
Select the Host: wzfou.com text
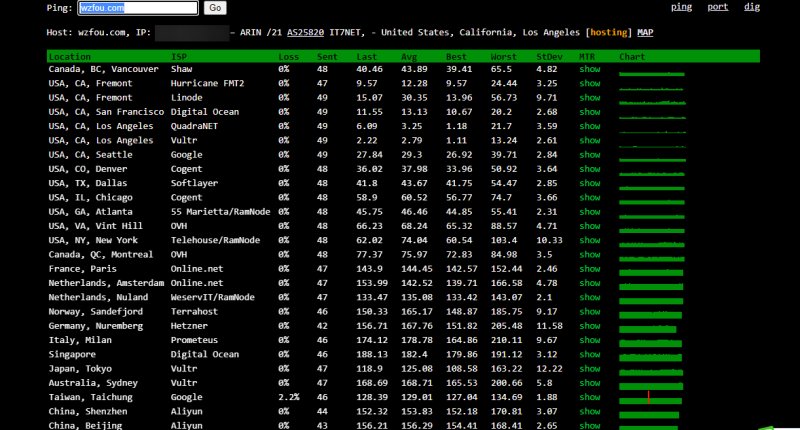[86, 32]
